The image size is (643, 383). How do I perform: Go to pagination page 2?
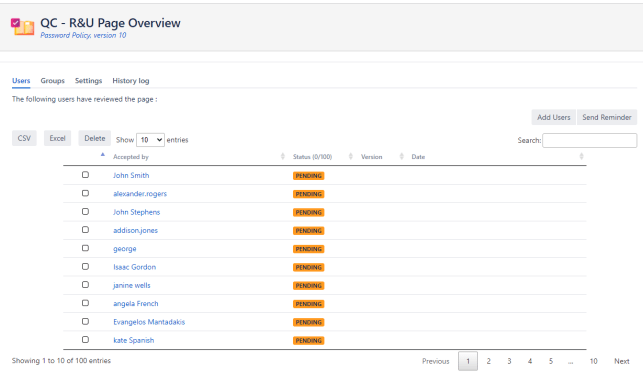[x=488, y=361]
